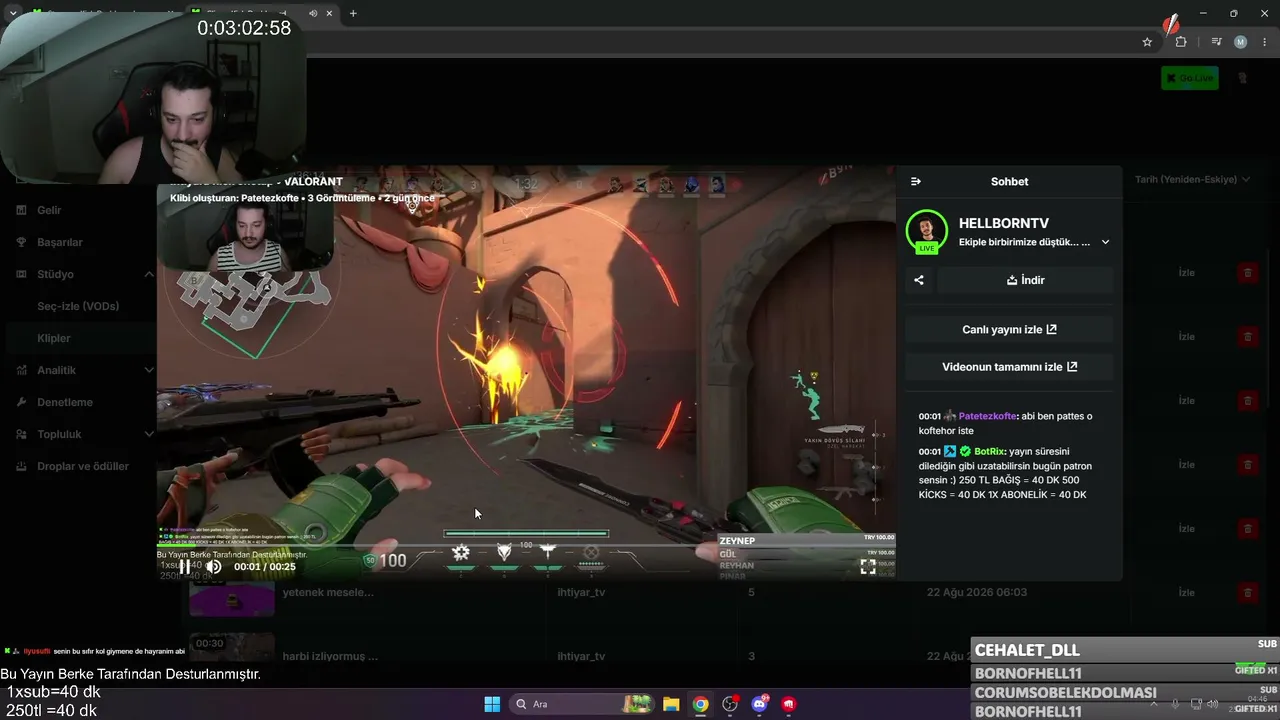The width and height of the screenshot is (1280, 720).
Task: Open Discord from the taskbar
Action: tap(759, 704)
